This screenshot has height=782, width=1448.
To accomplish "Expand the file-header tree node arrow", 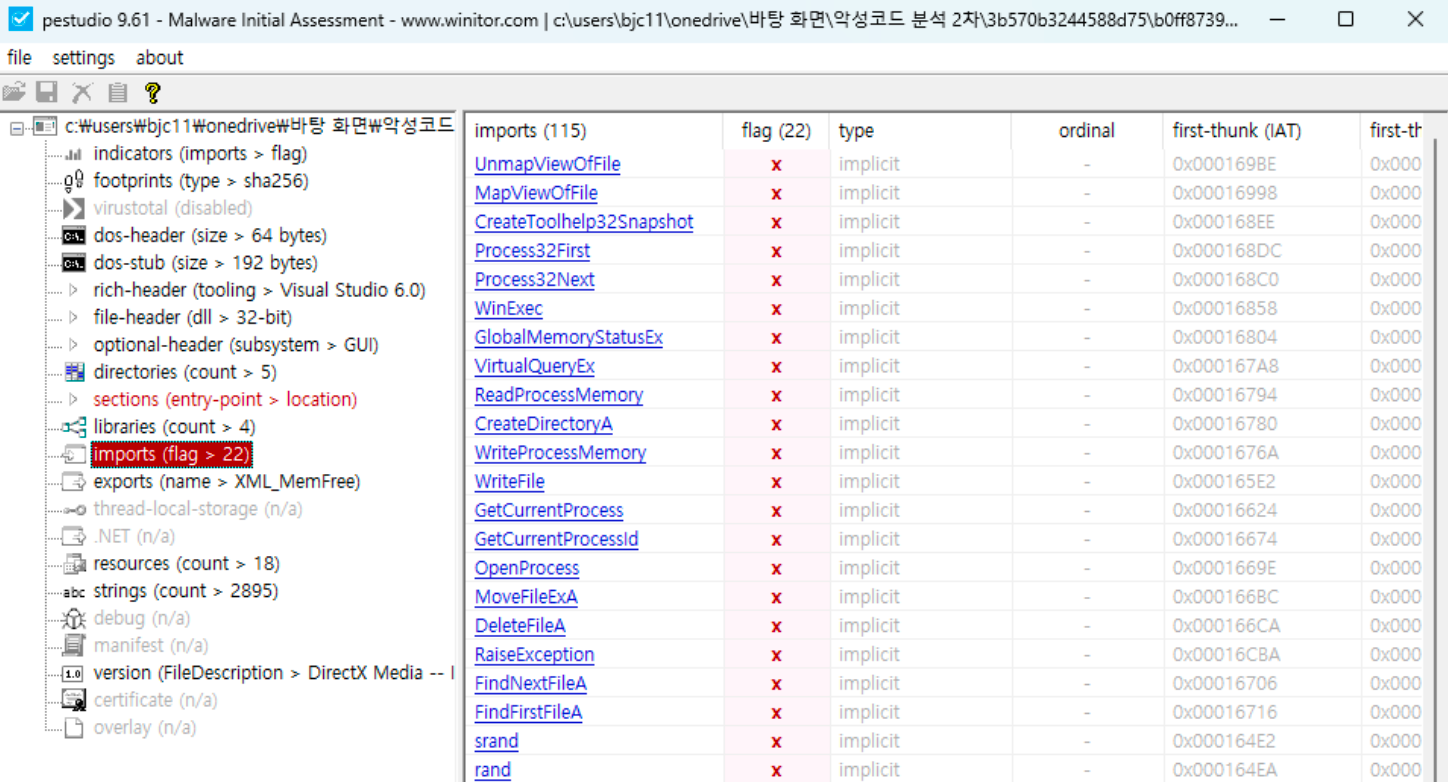I will click(73, 318).
